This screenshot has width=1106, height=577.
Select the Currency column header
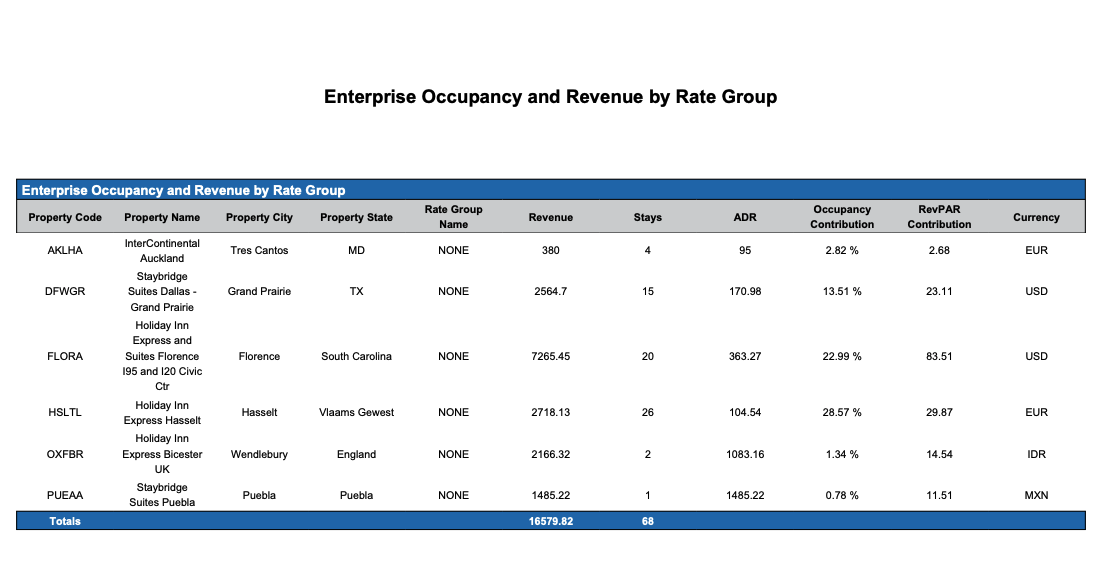(1036, 217)
